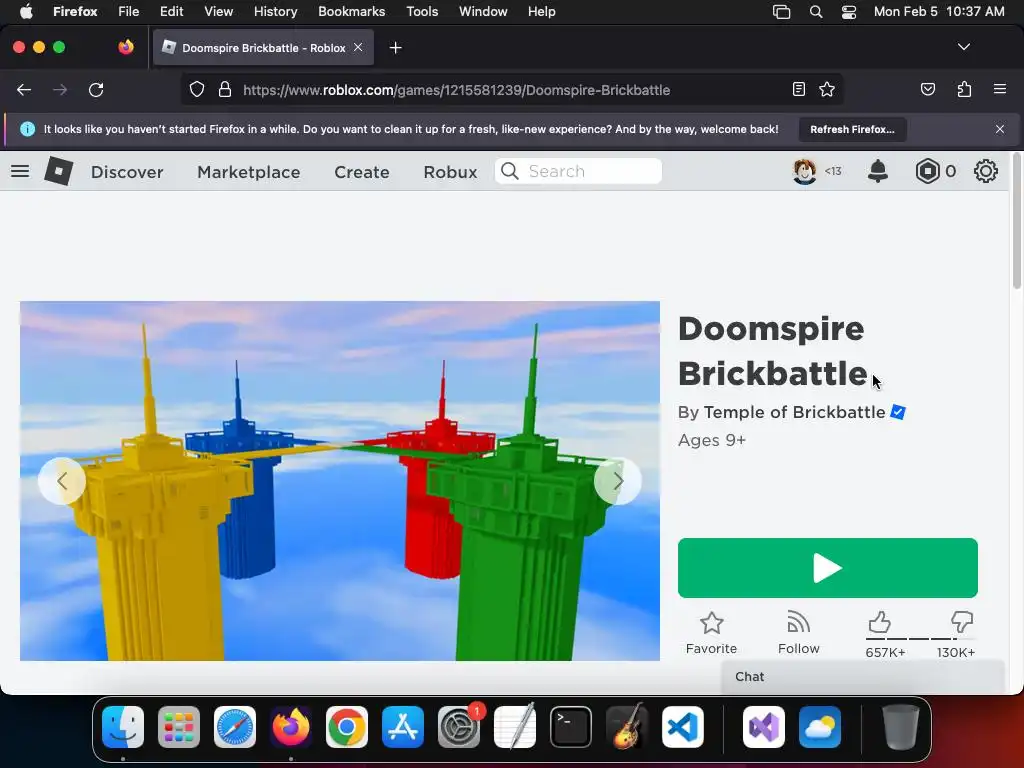Open the Firefox extensions puzzle icon

pos(964,89)
